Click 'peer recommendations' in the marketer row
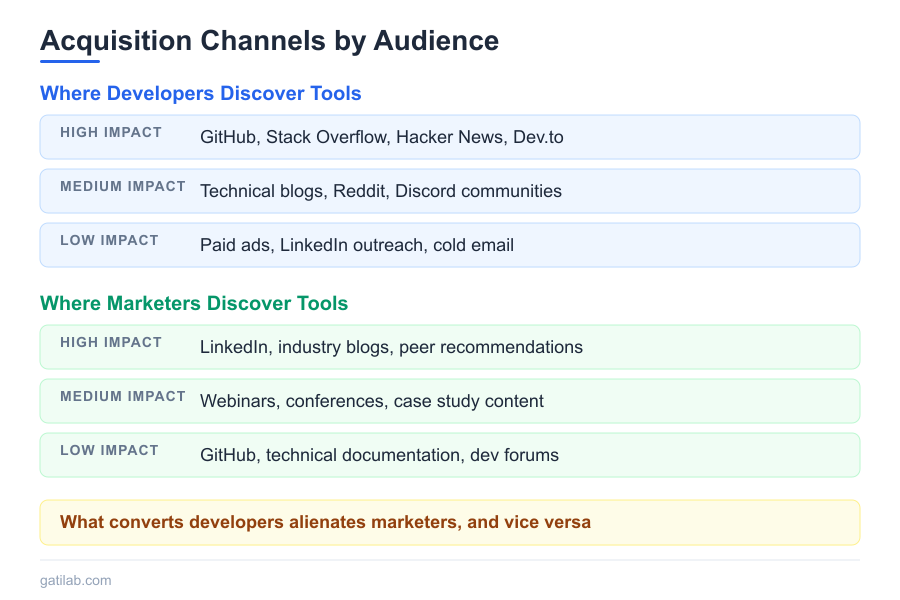 (492, 347)
